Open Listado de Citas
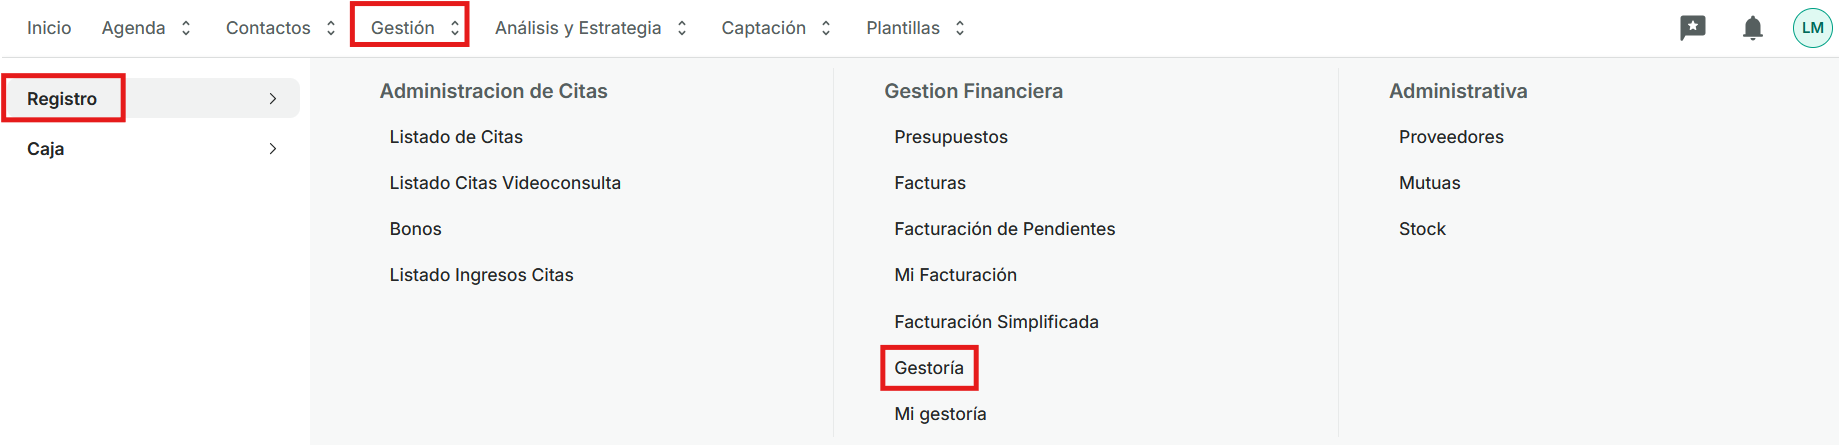 coord(456,137)
